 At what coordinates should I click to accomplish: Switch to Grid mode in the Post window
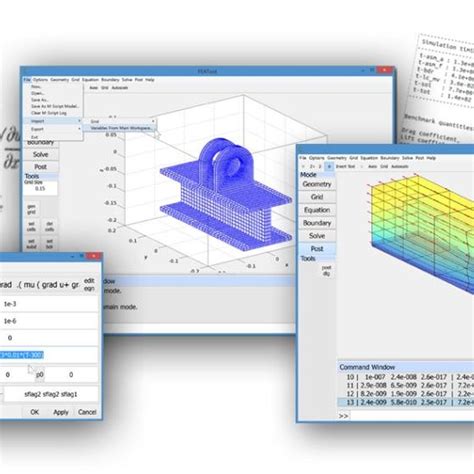coord(317,197)
